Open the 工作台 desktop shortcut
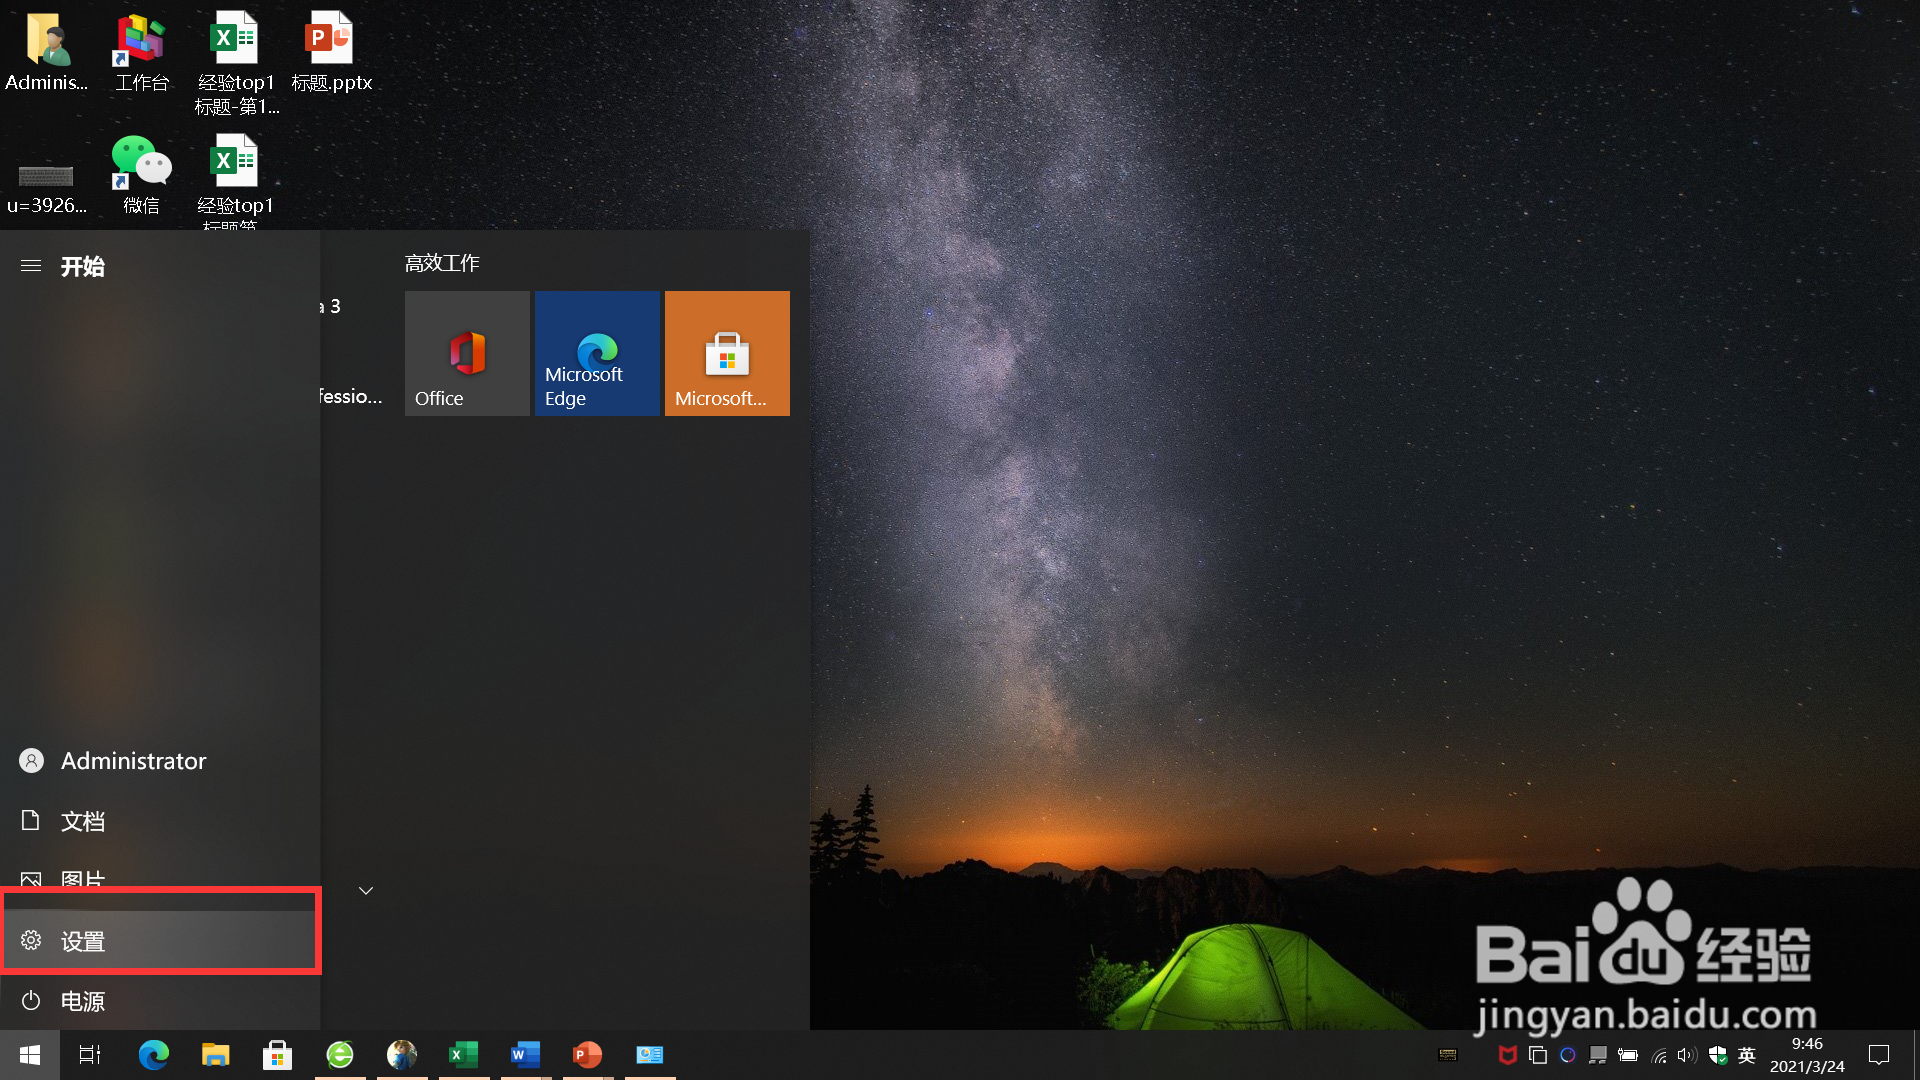Viewport: 1920px width, 1080px height. (x=140, y=40)
